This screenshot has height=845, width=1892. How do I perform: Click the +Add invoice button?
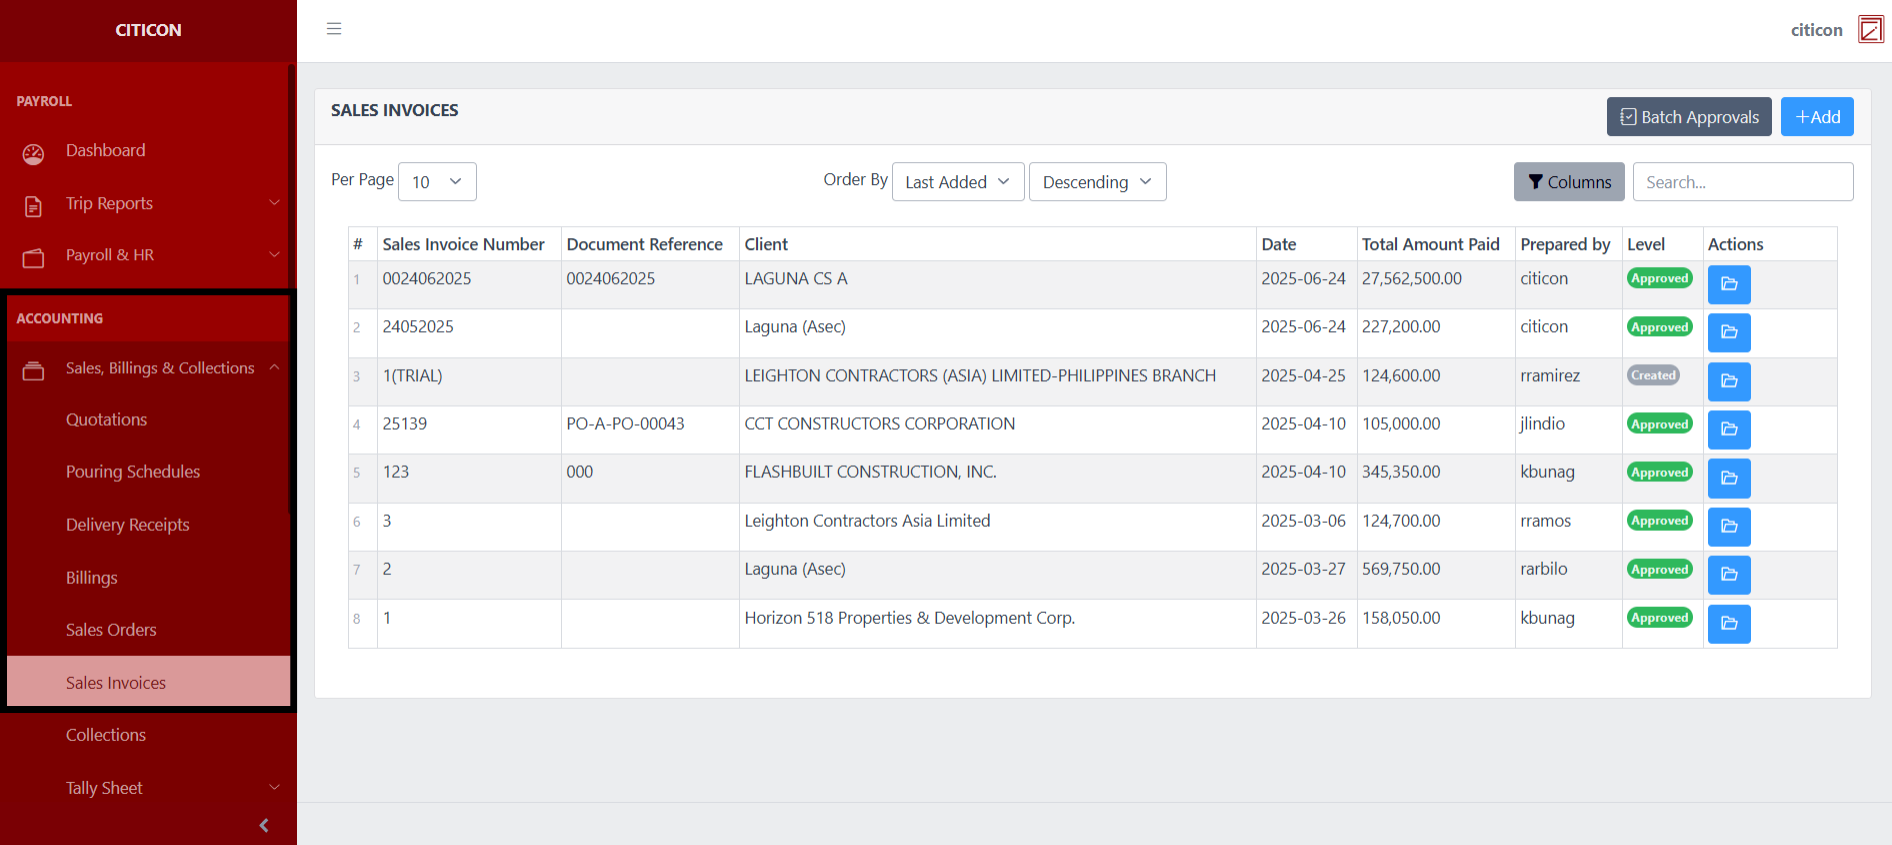point(1817,117)
